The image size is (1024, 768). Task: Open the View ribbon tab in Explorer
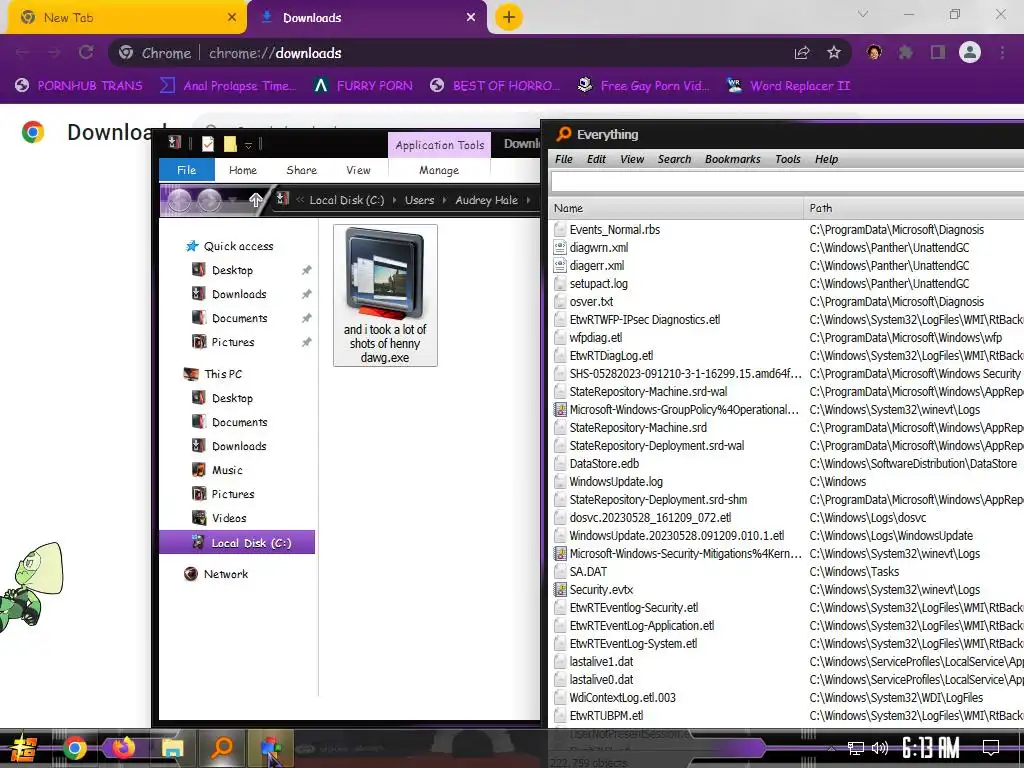click(358, 170)
